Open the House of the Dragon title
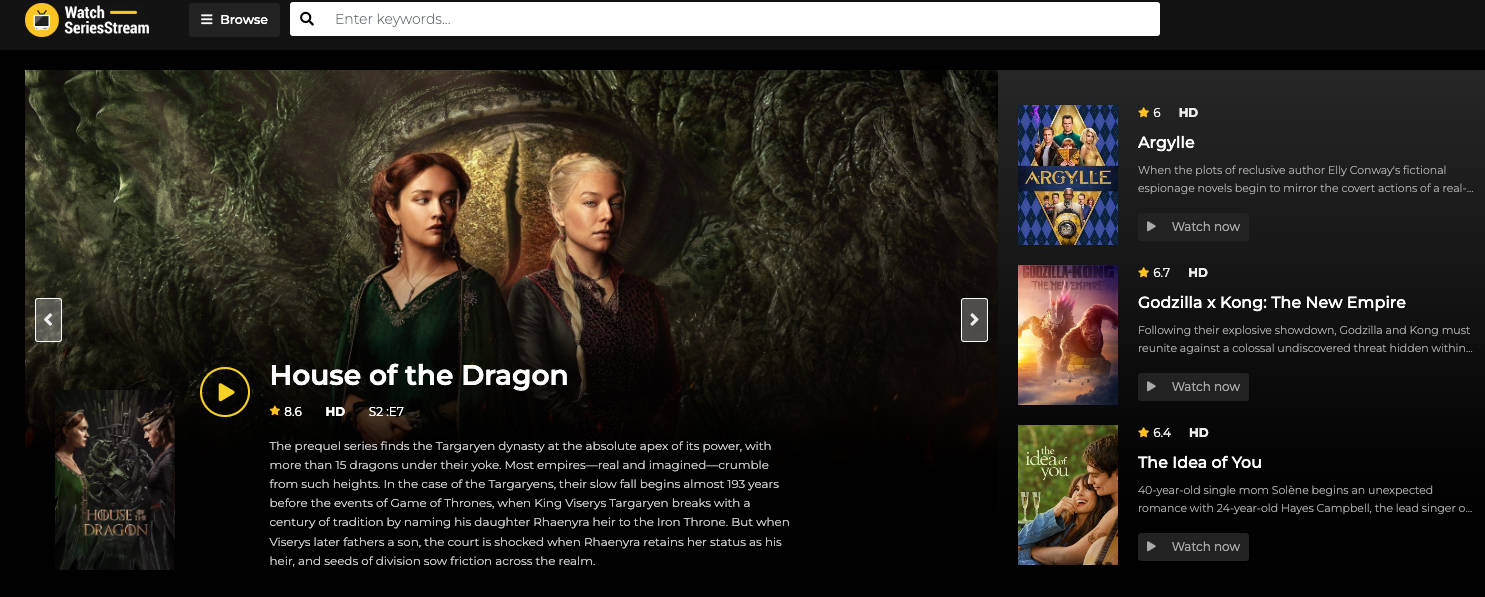1485x597 pixels. [418, 375]
